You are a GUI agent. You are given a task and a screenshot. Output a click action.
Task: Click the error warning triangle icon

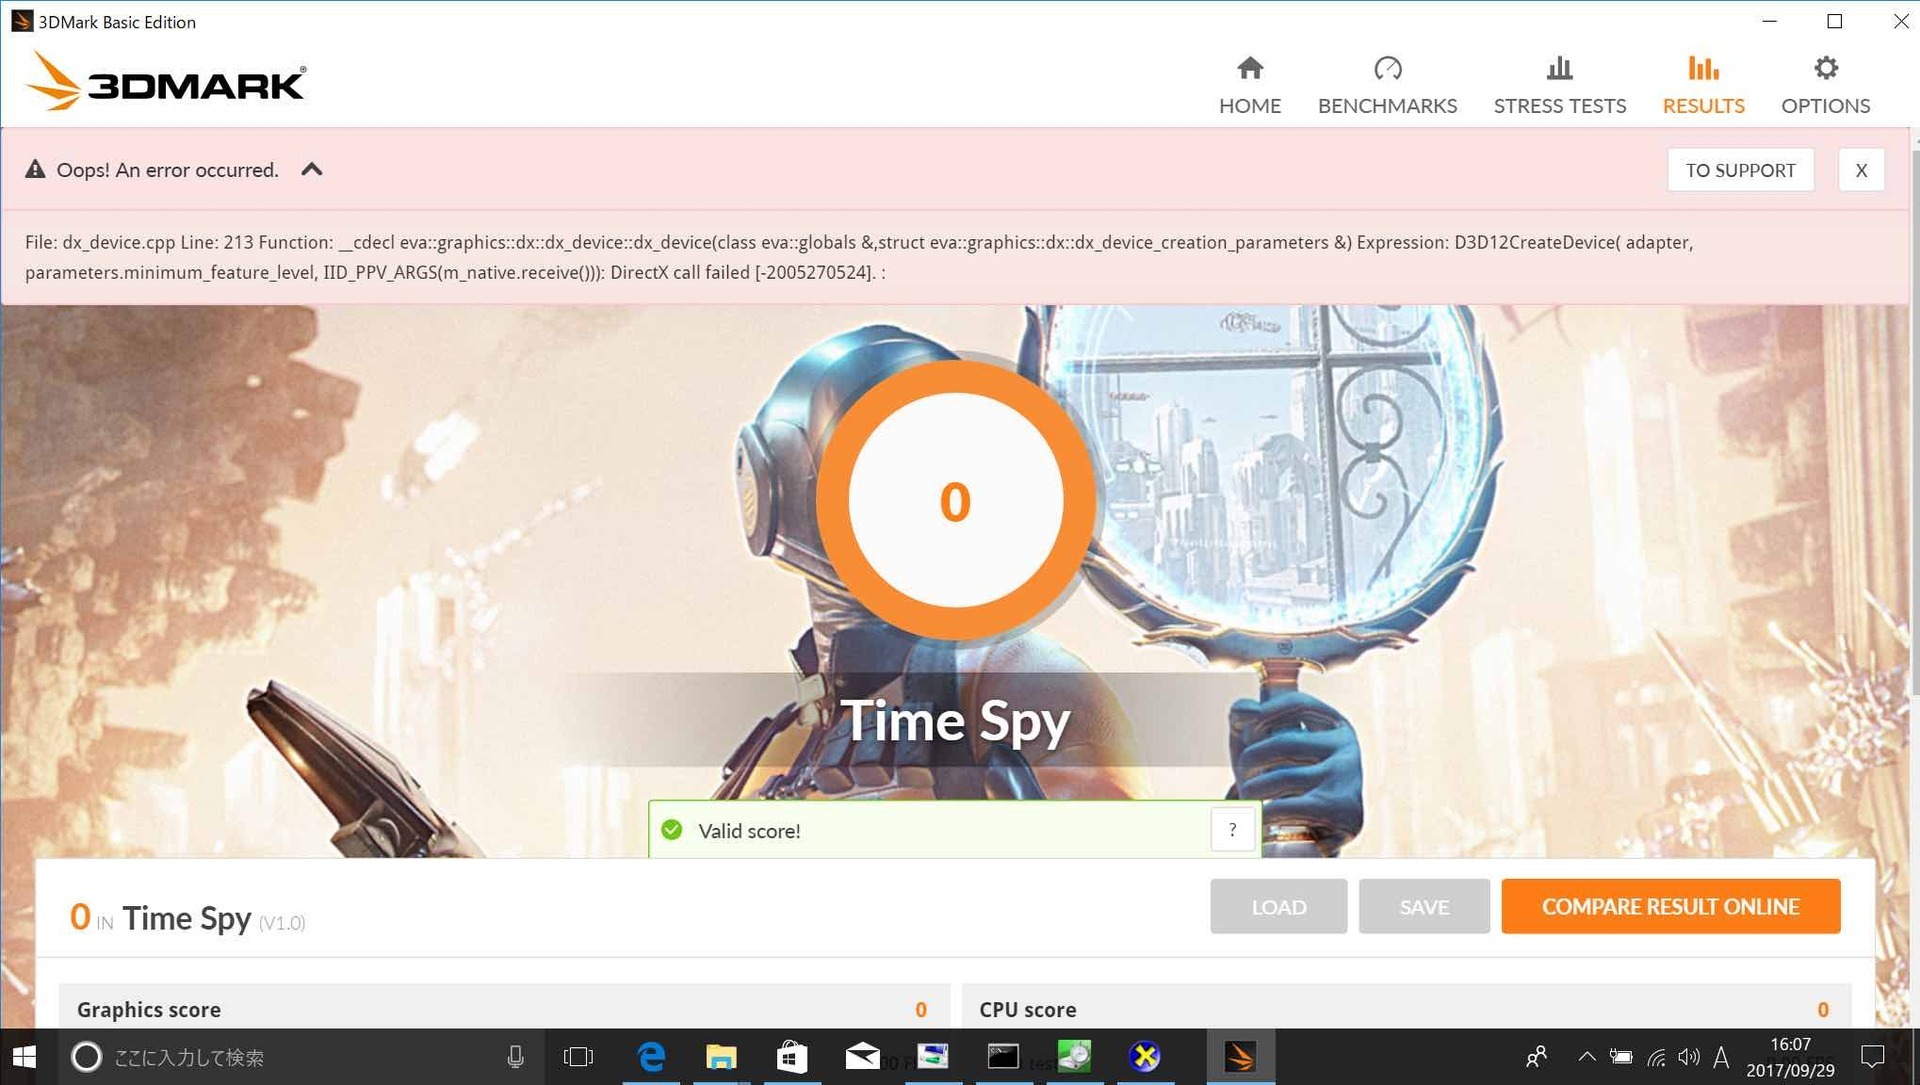click(35, 169)
